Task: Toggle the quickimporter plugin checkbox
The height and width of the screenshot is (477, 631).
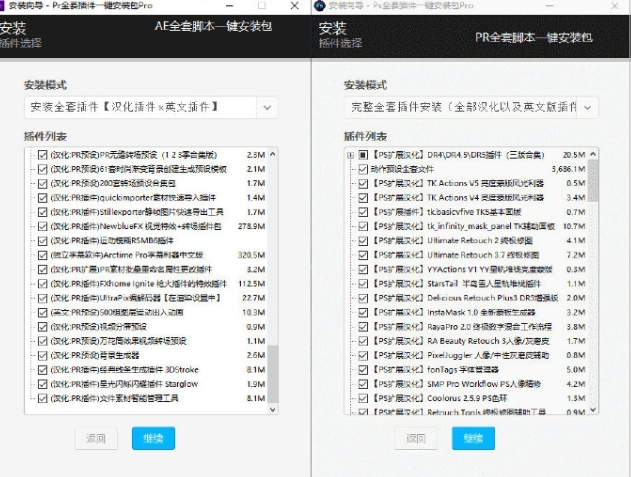Action: coord(43,198)
